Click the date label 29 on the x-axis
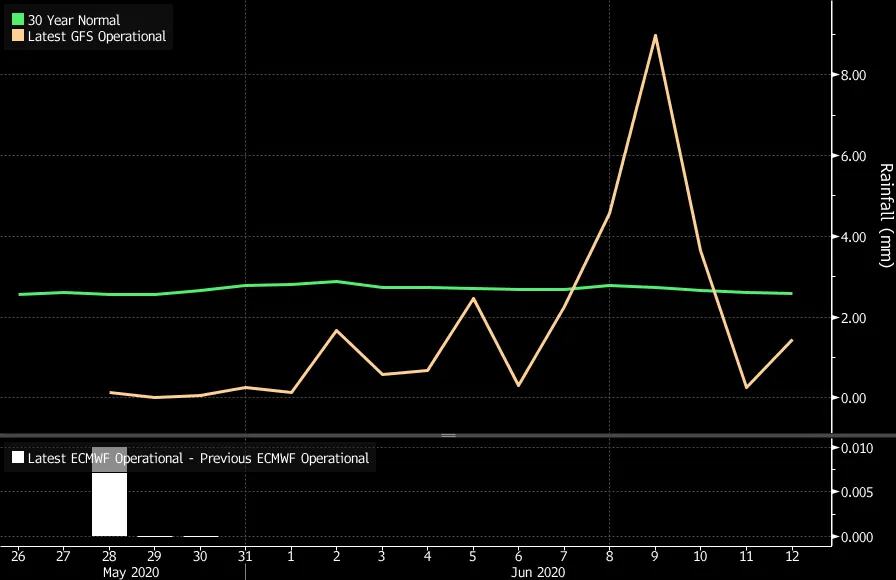This screenshot has height=580, width=896. pyautogui.click(x=154, y=556)
